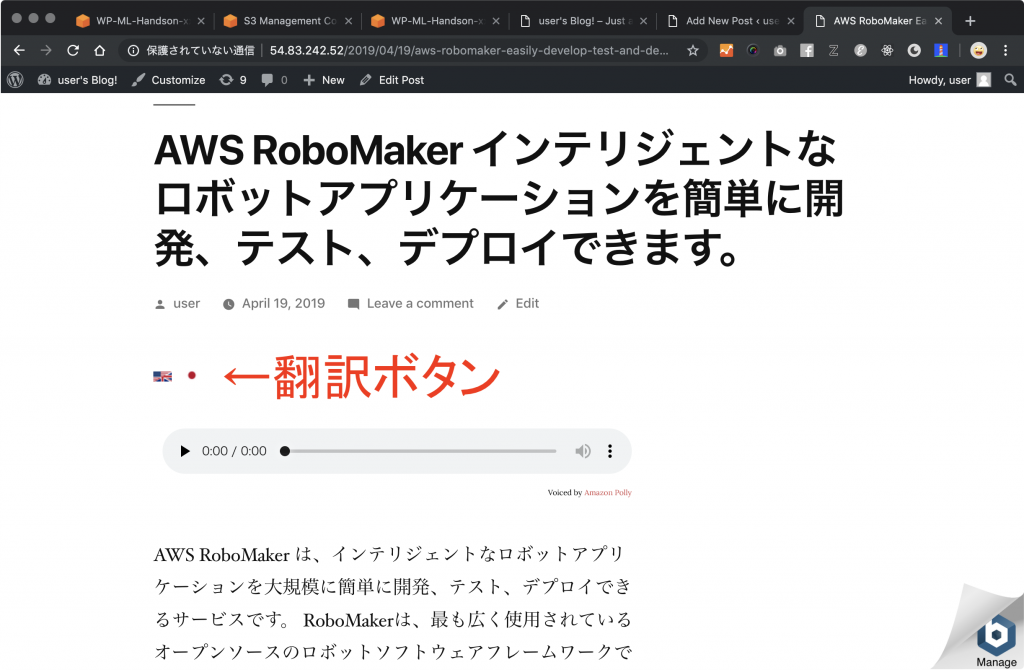Screen dimensions: 1024x670
Task: Click the Facebook extension icon
Action: pos(807,50)
